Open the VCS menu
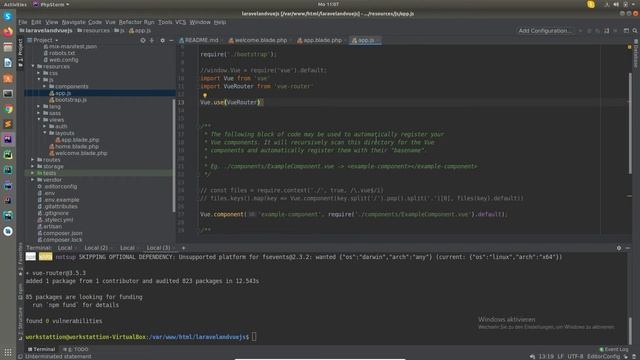 180,22
